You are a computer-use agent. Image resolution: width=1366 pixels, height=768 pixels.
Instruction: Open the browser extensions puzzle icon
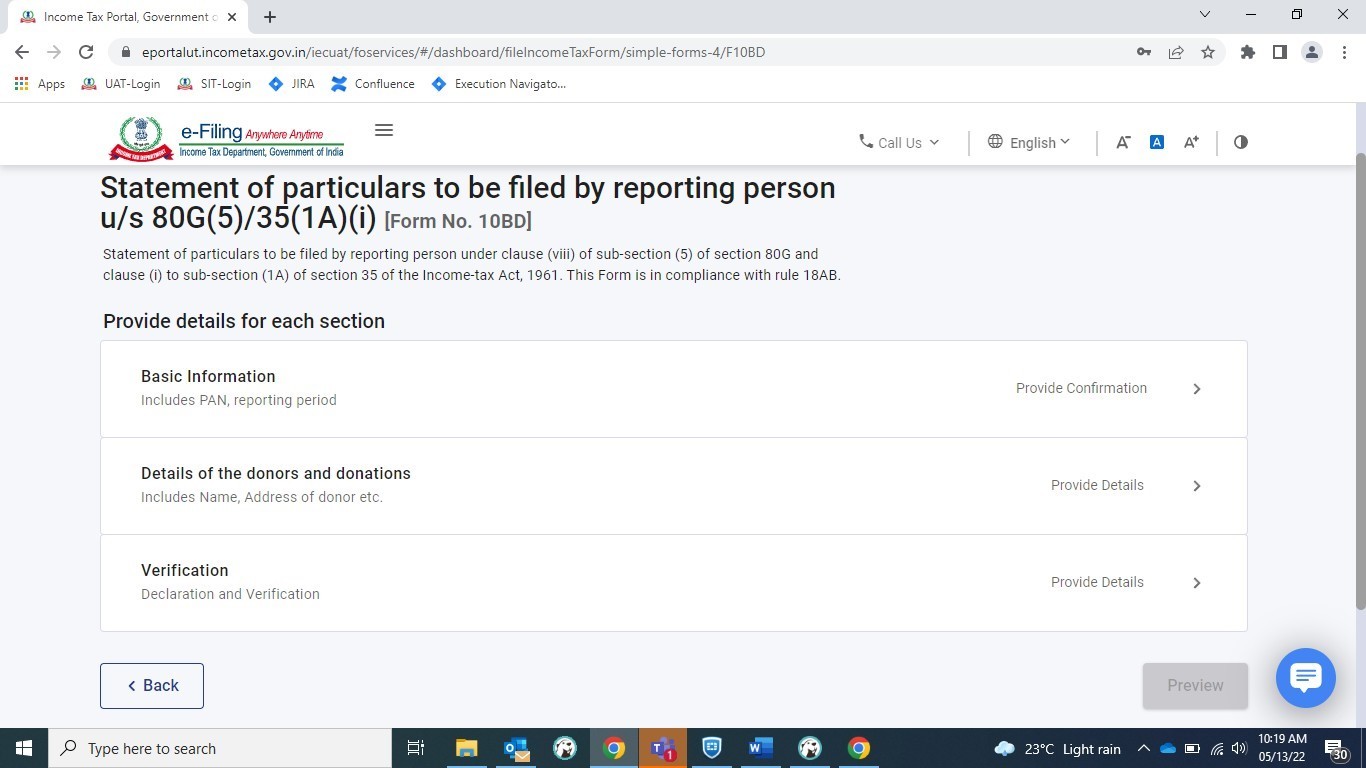(x=1247, y=52)
